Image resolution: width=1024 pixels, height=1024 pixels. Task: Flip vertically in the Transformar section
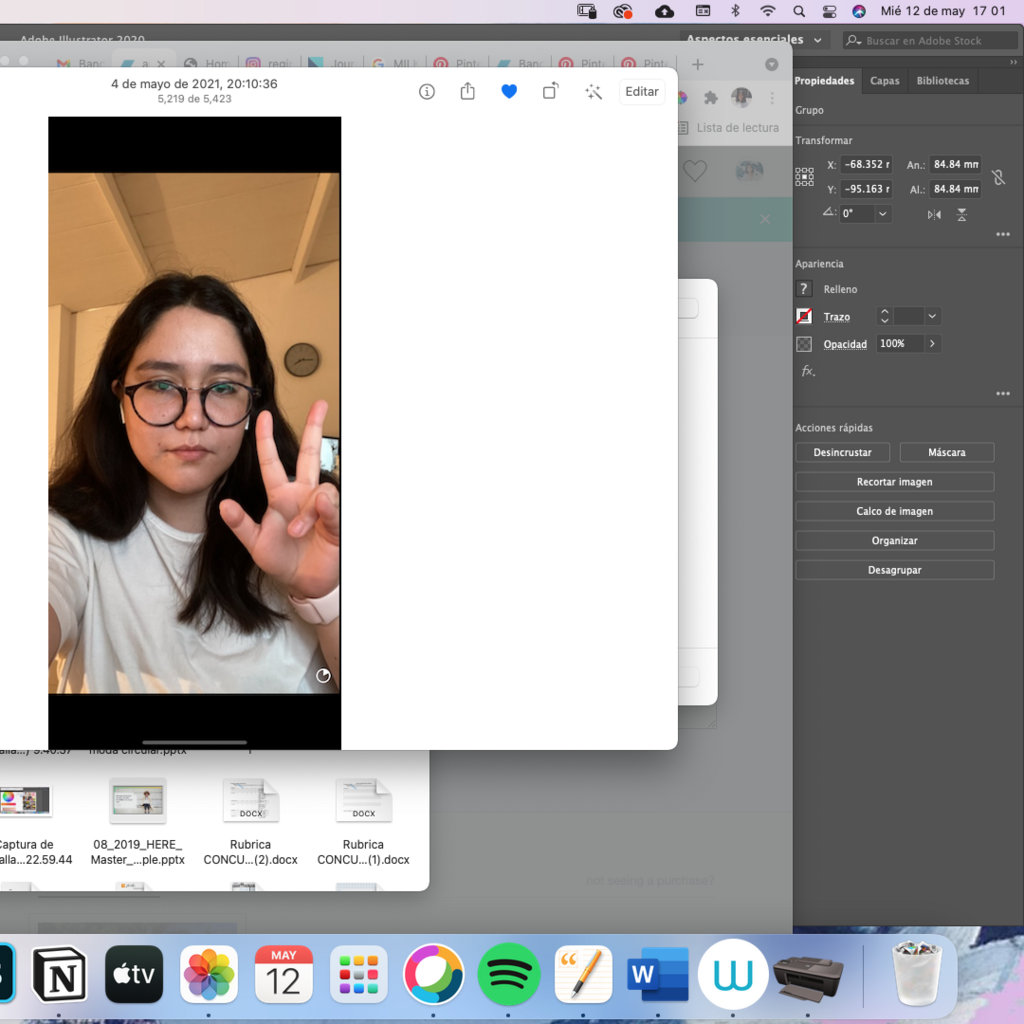[x=961, y=214]
